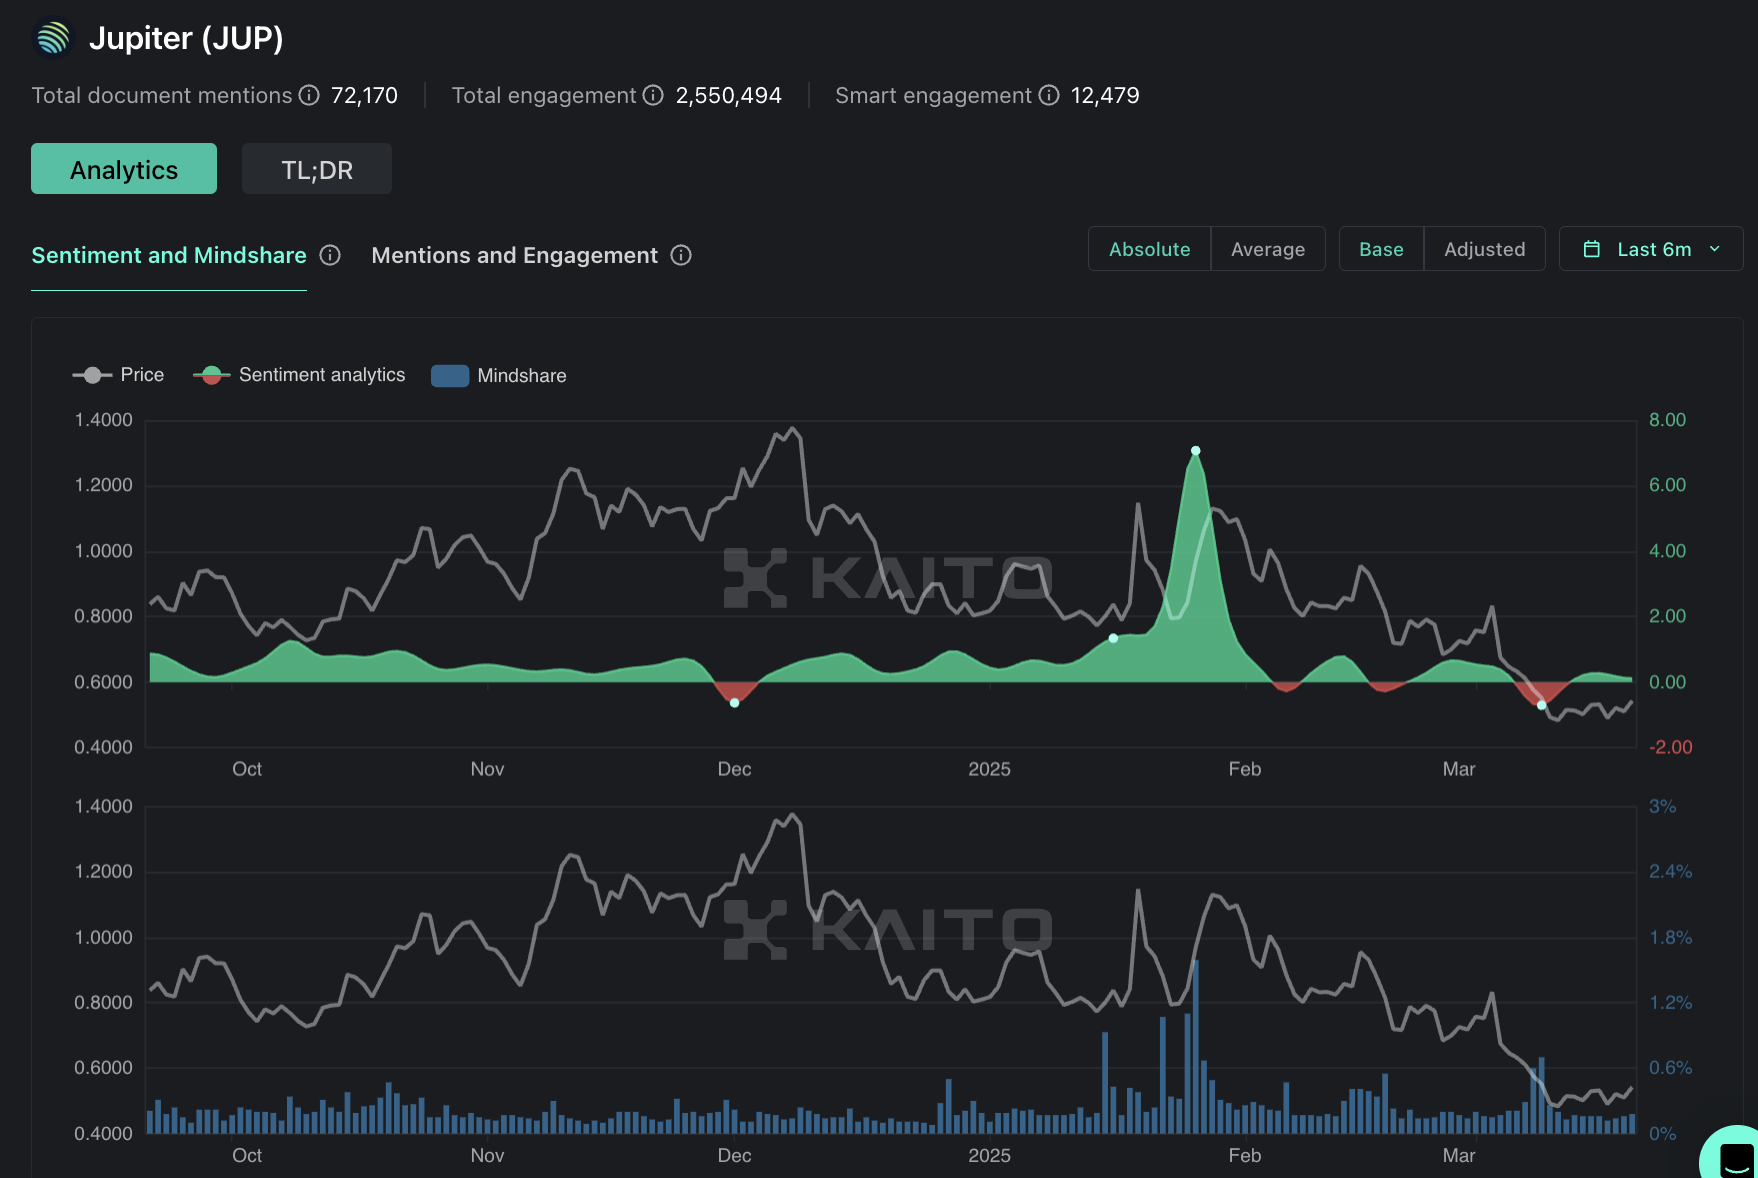Viewport: 1758px width, 1178px height.
Task: Open the Sentiment and Mindshare tab
Action: [169, 255]
